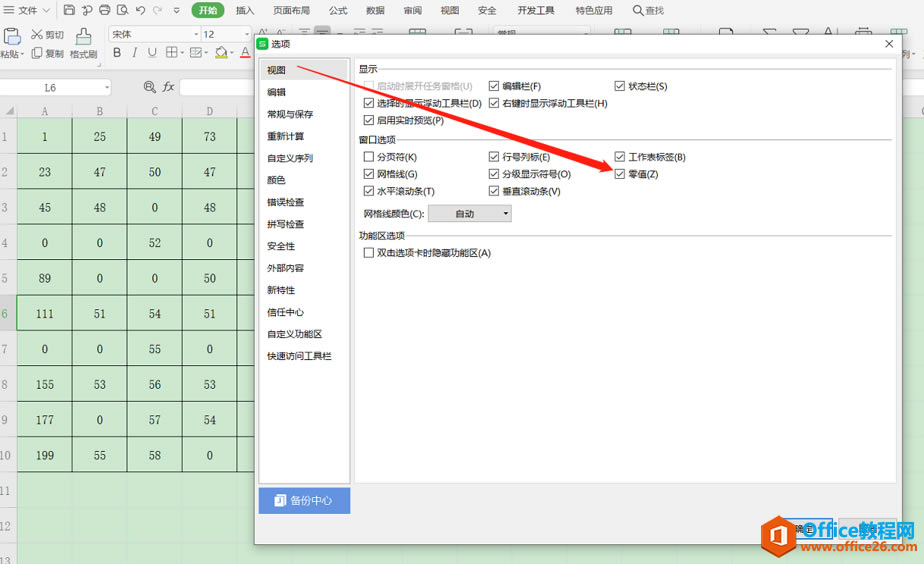Click the select-all corner of the sheet

9,111
